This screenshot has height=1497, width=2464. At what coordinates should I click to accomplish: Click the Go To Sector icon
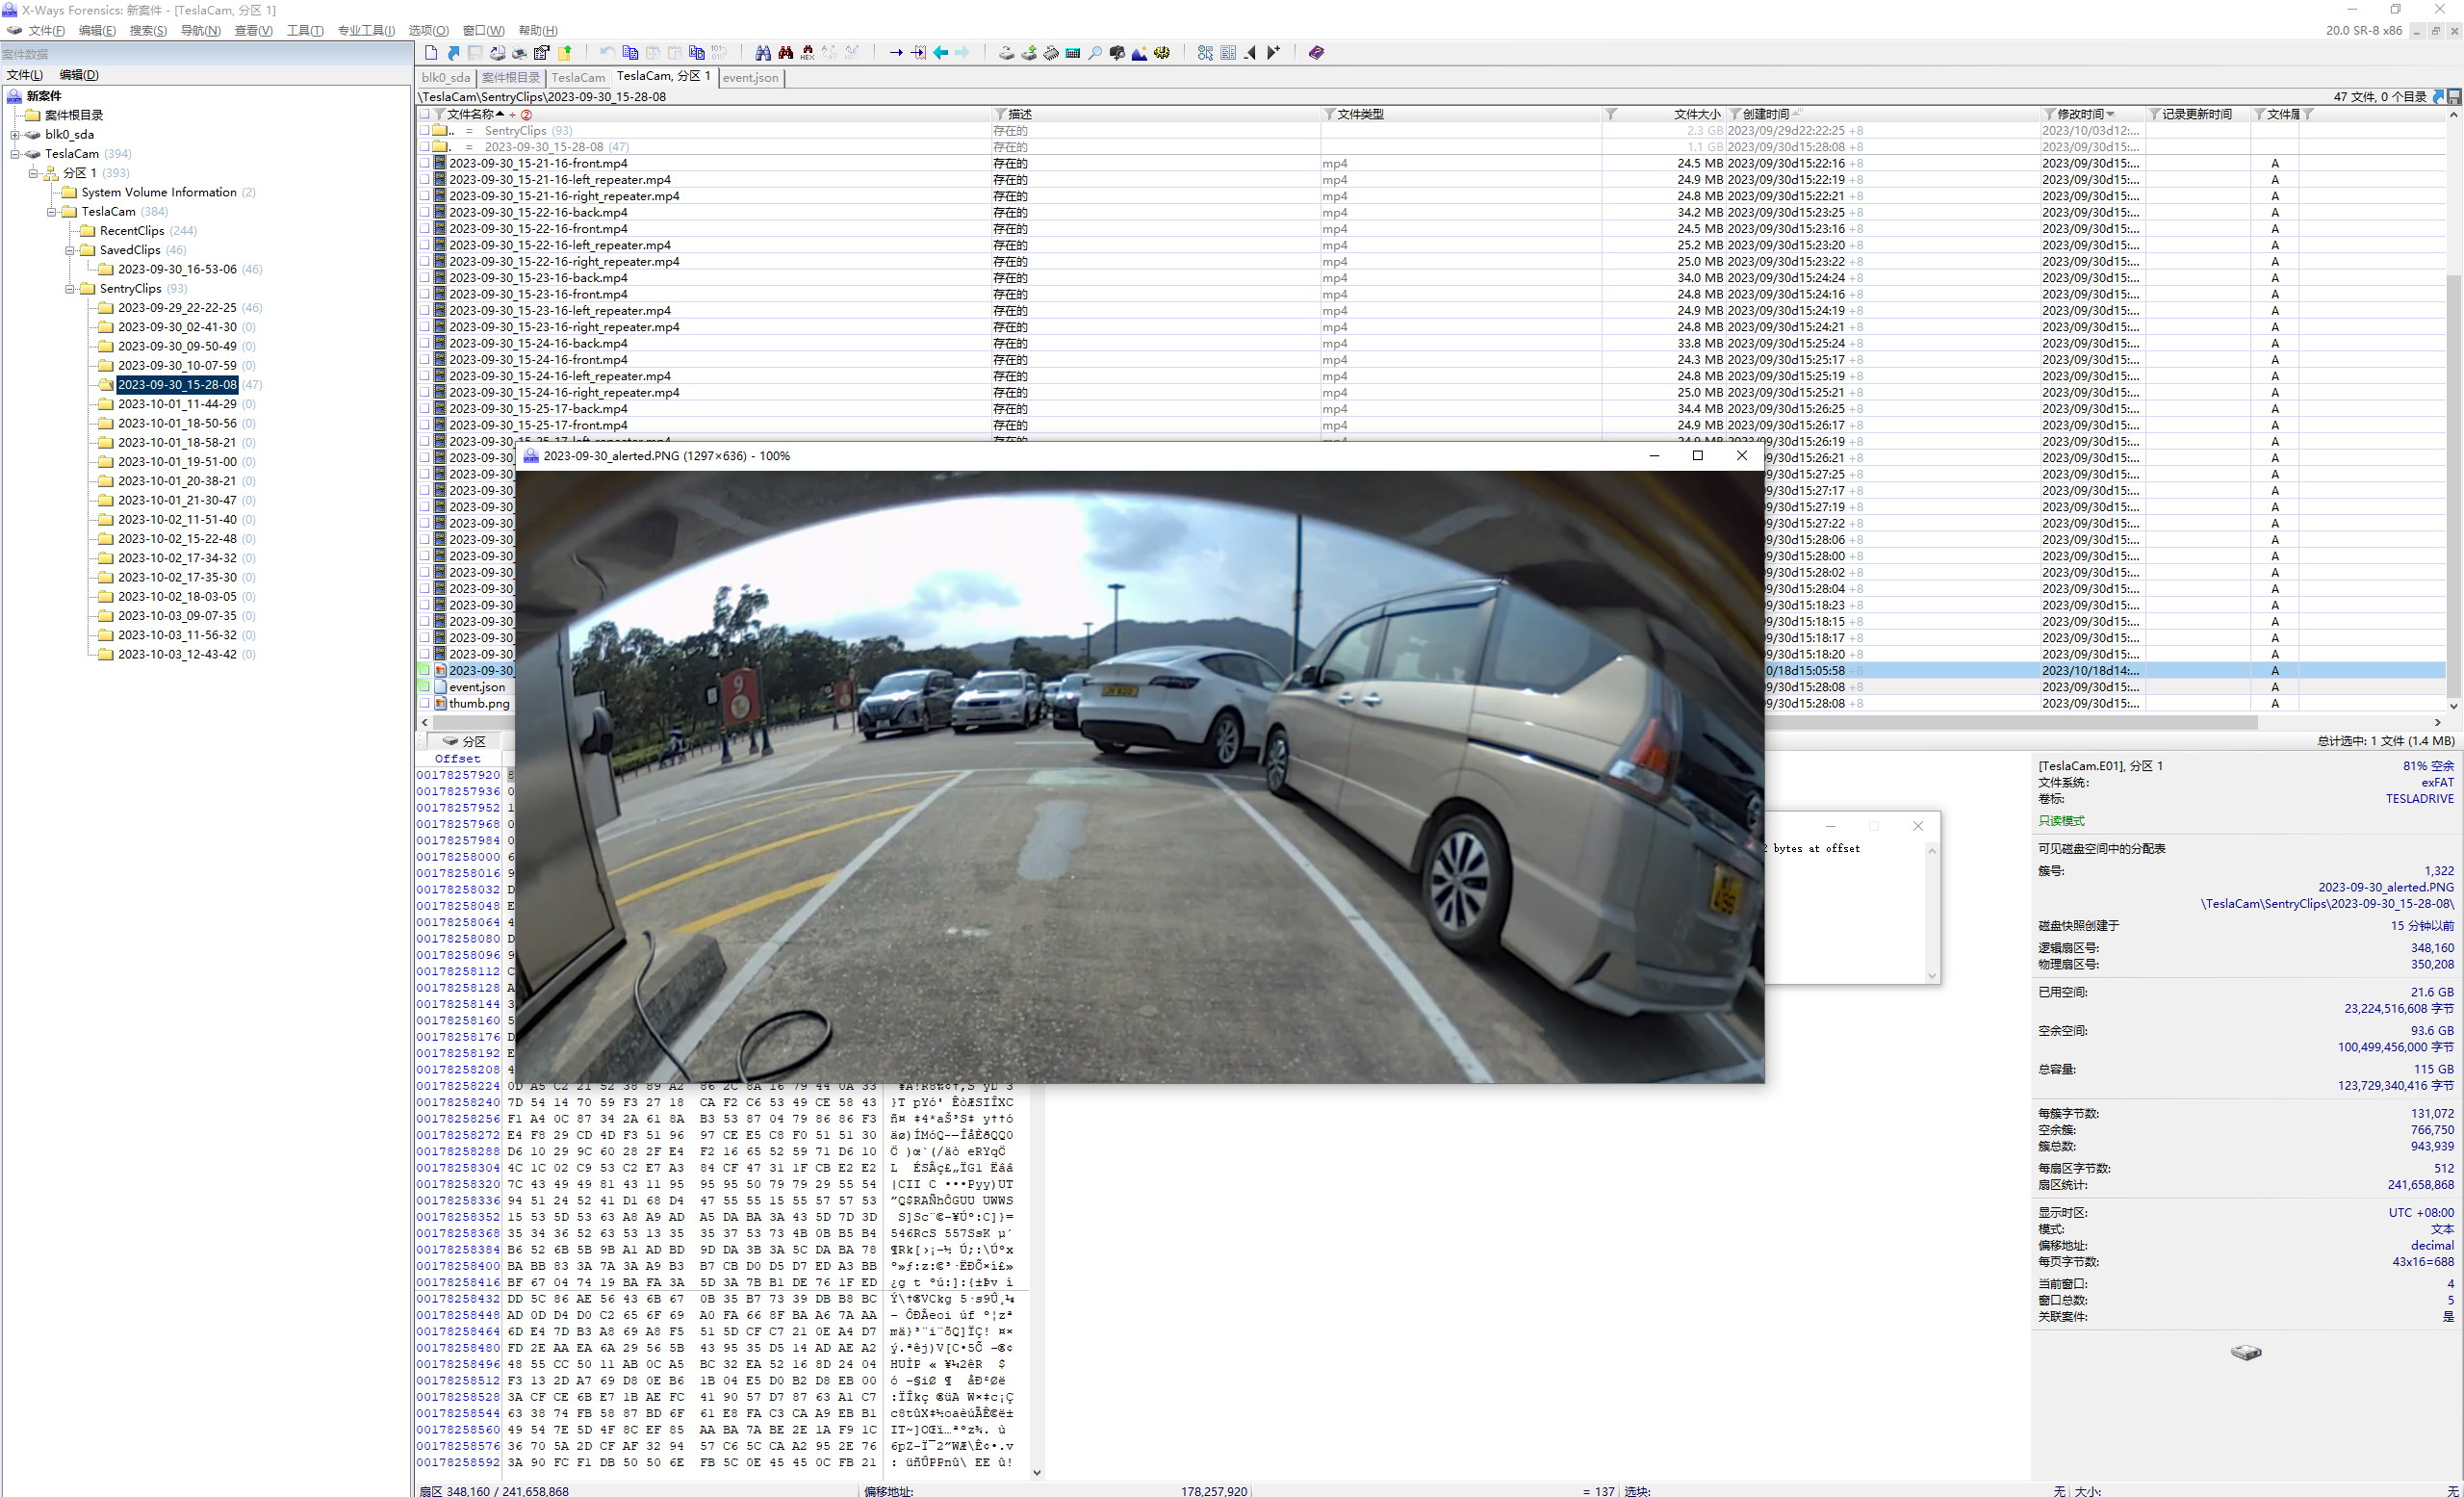click(918, 53)
